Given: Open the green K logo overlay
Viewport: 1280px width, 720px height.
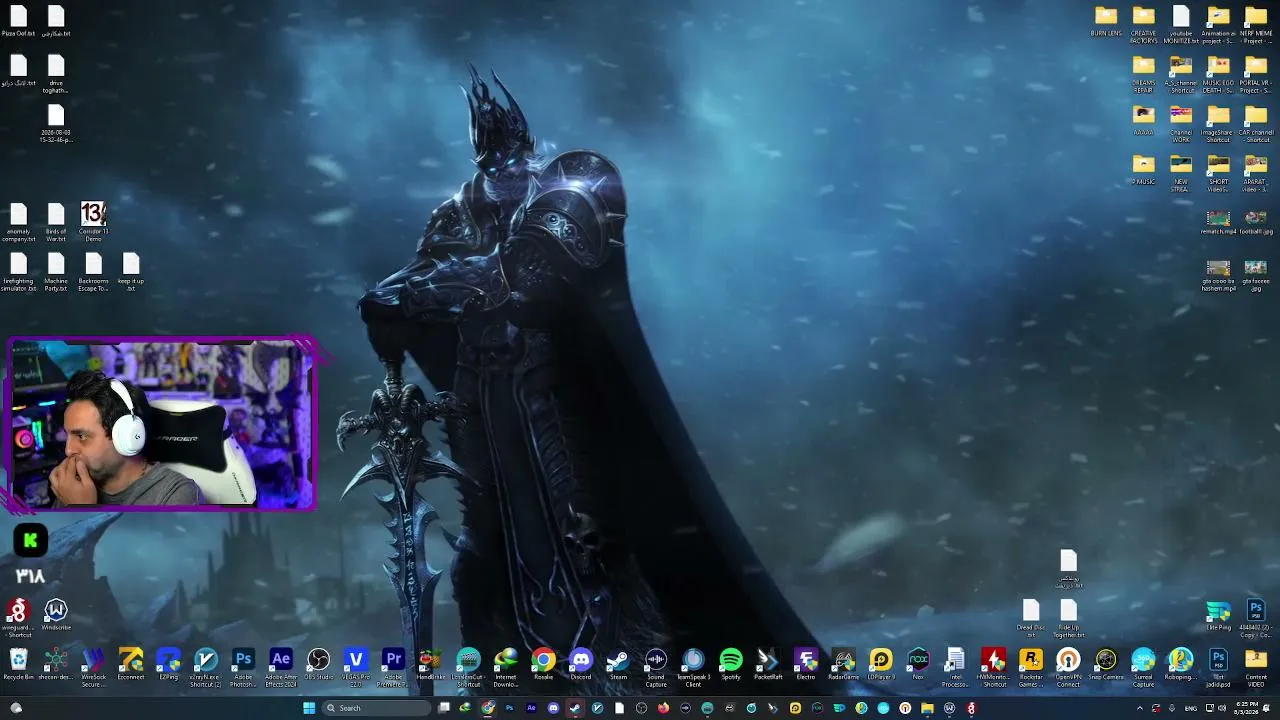Looking at the screenshot, I should point(30,540).
